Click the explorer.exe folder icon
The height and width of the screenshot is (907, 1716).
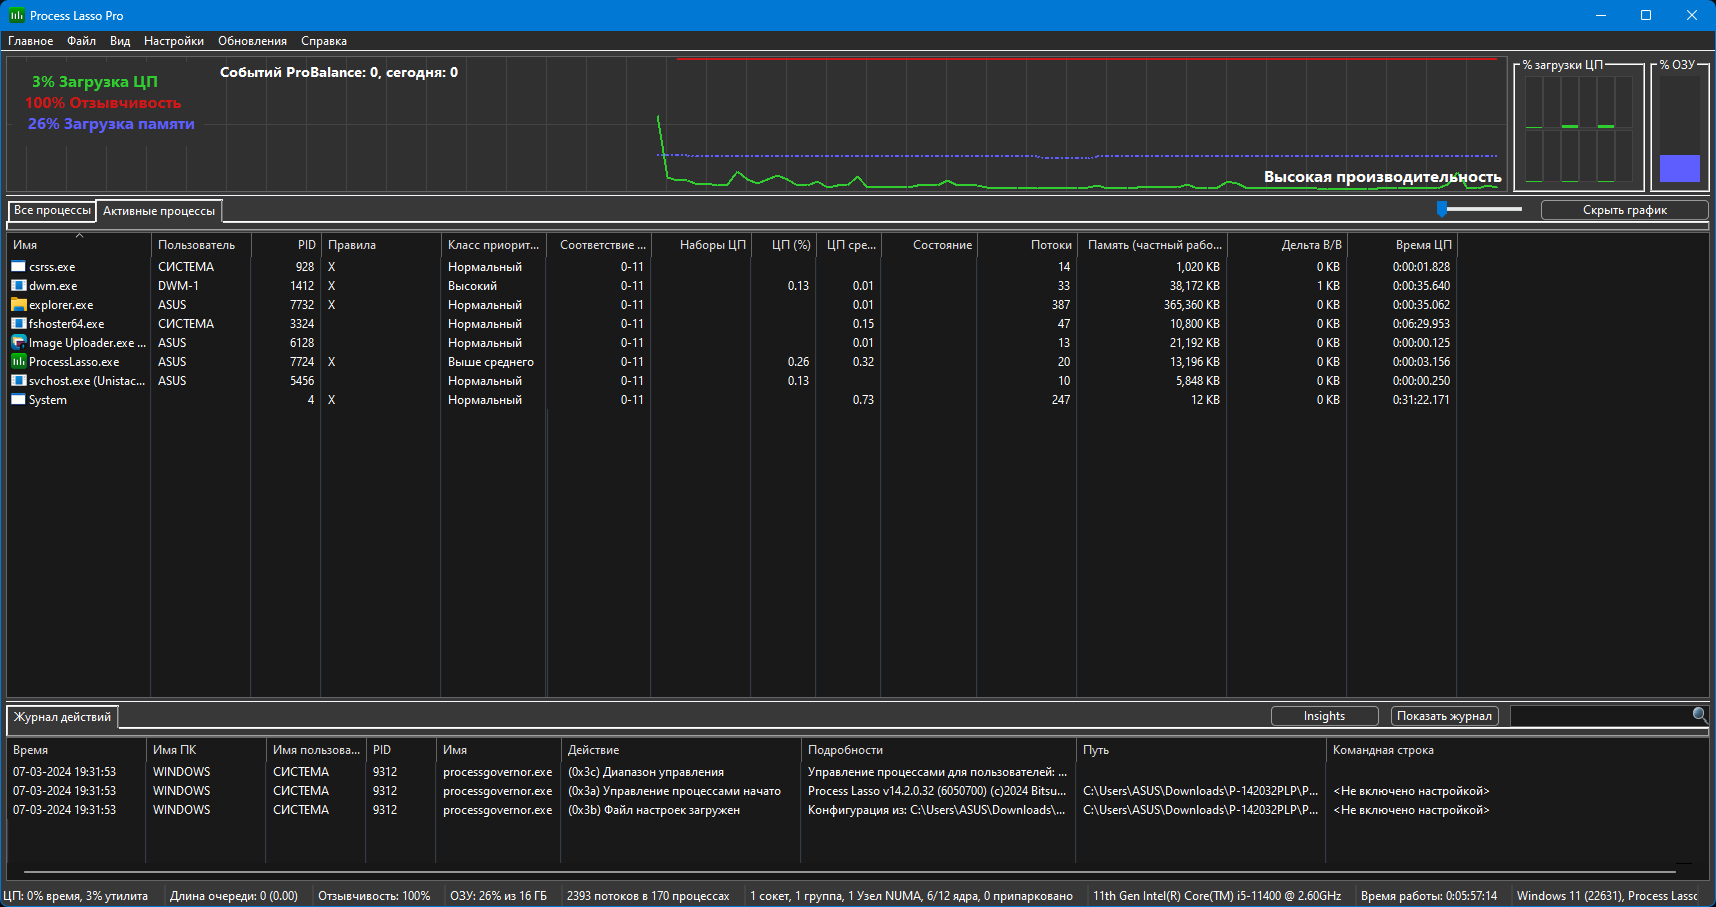[18, 305]
